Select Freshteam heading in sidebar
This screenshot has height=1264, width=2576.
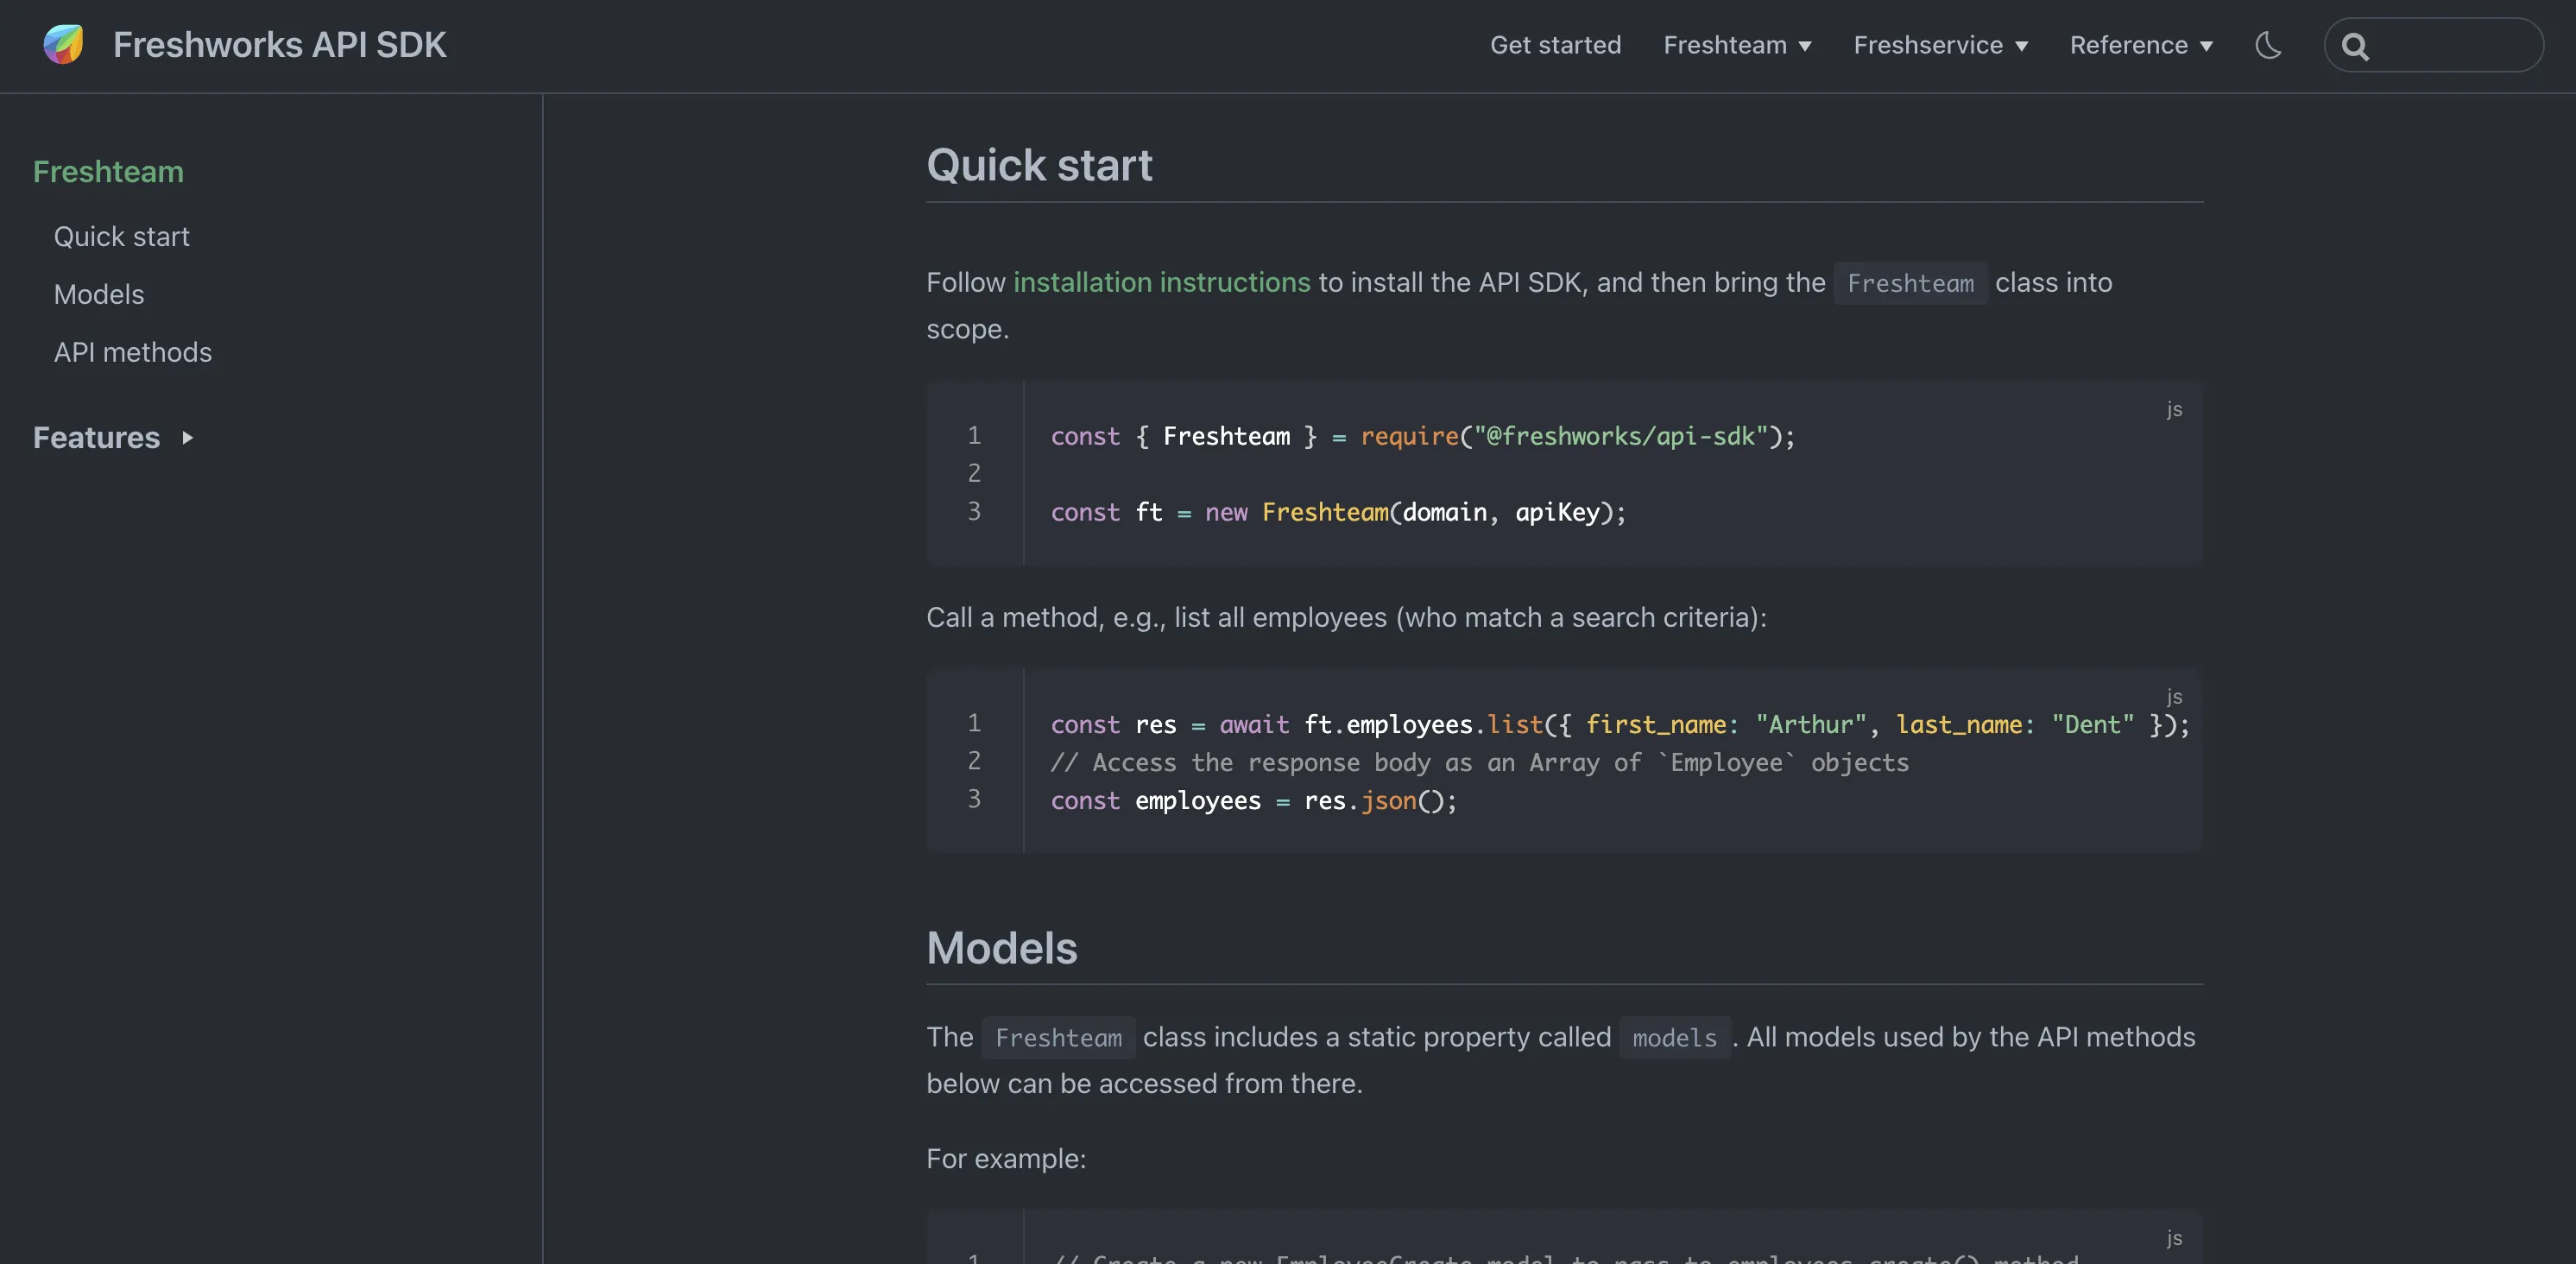point(108,172)
